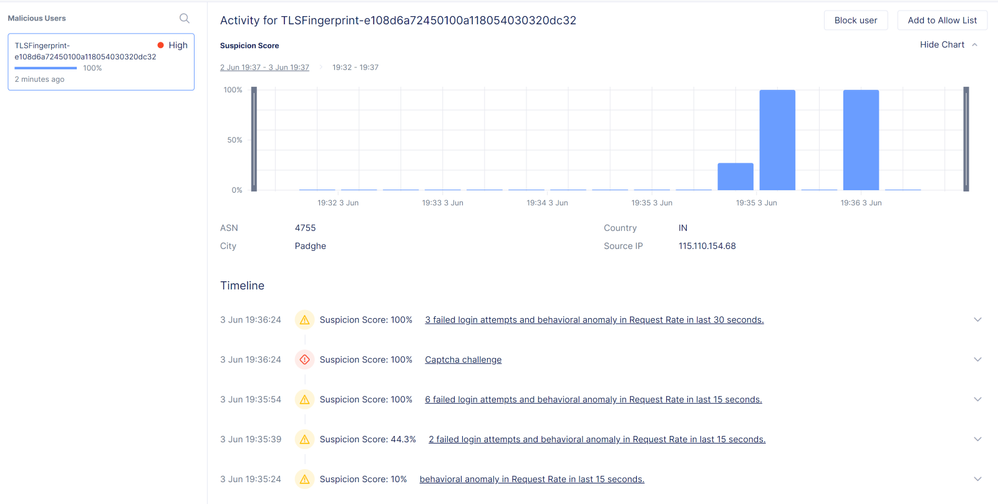Open 3 failed login attempts details link
The height and width of the screenshot is (504, 998).
594,320
